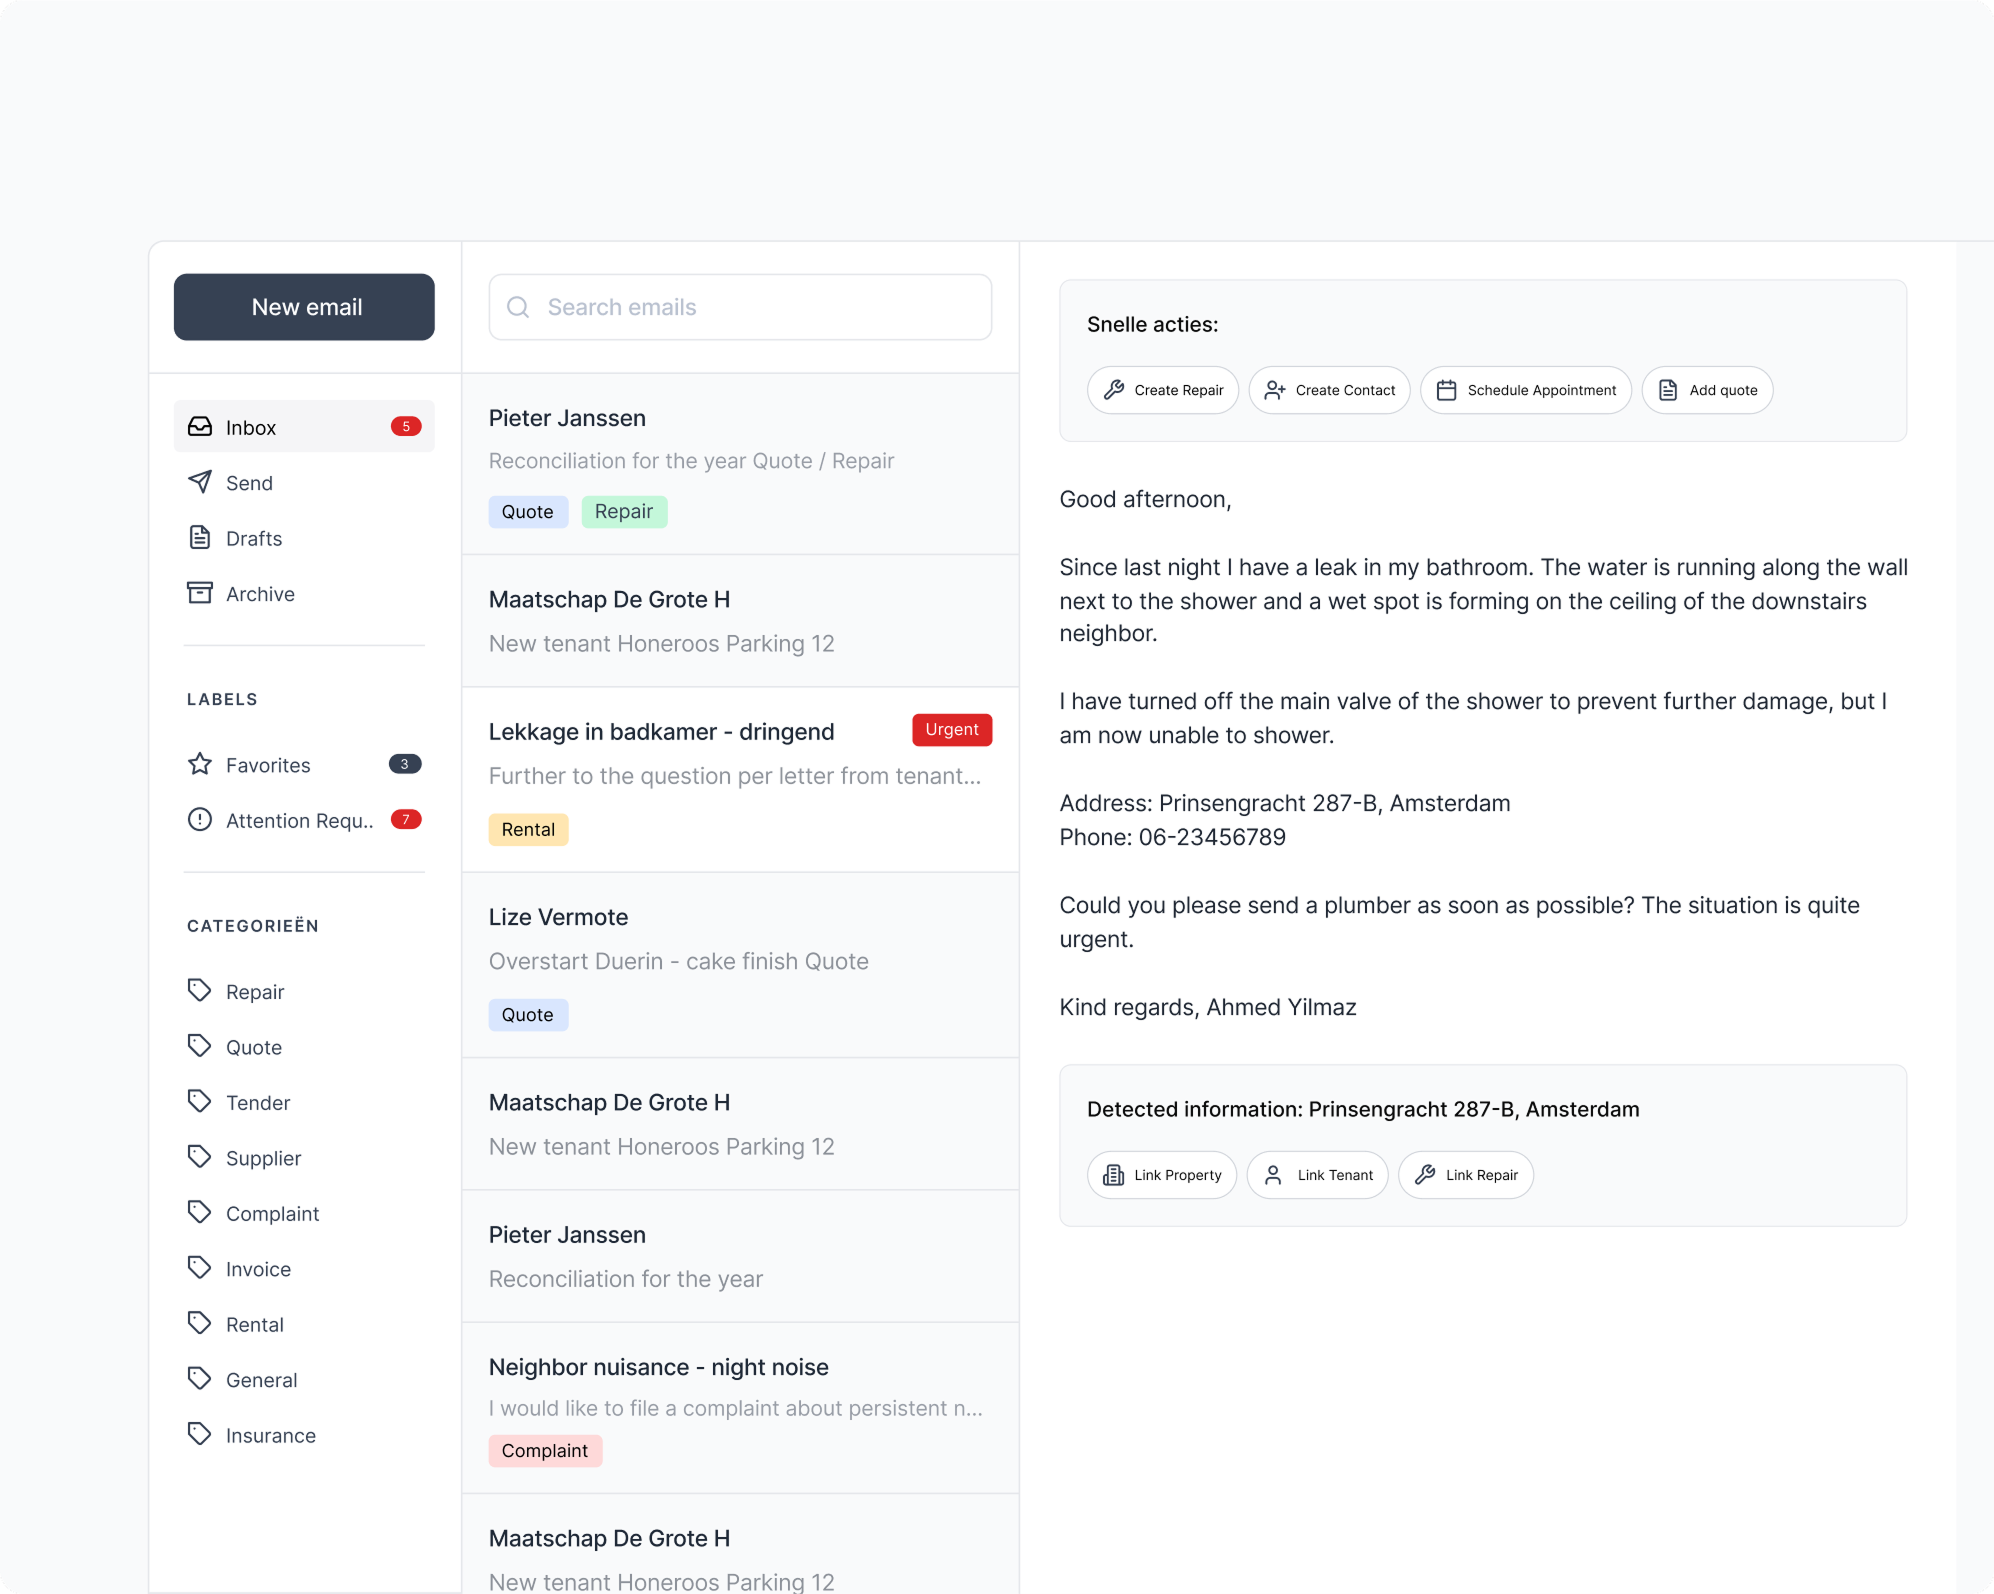Click the tag icon beside Invoice
Viewport: 1994px width, 1594px height.
tap(200, 1268)
